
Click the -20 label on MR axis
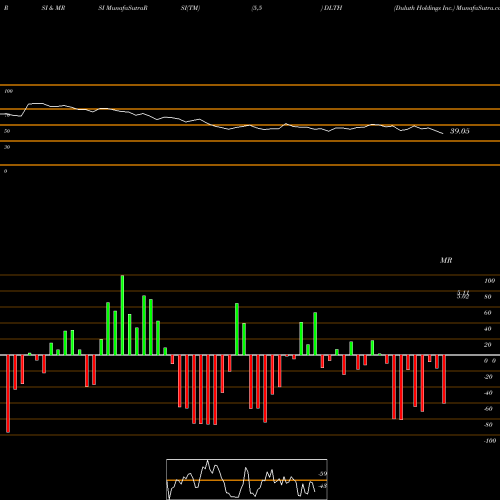coord(488,377)
